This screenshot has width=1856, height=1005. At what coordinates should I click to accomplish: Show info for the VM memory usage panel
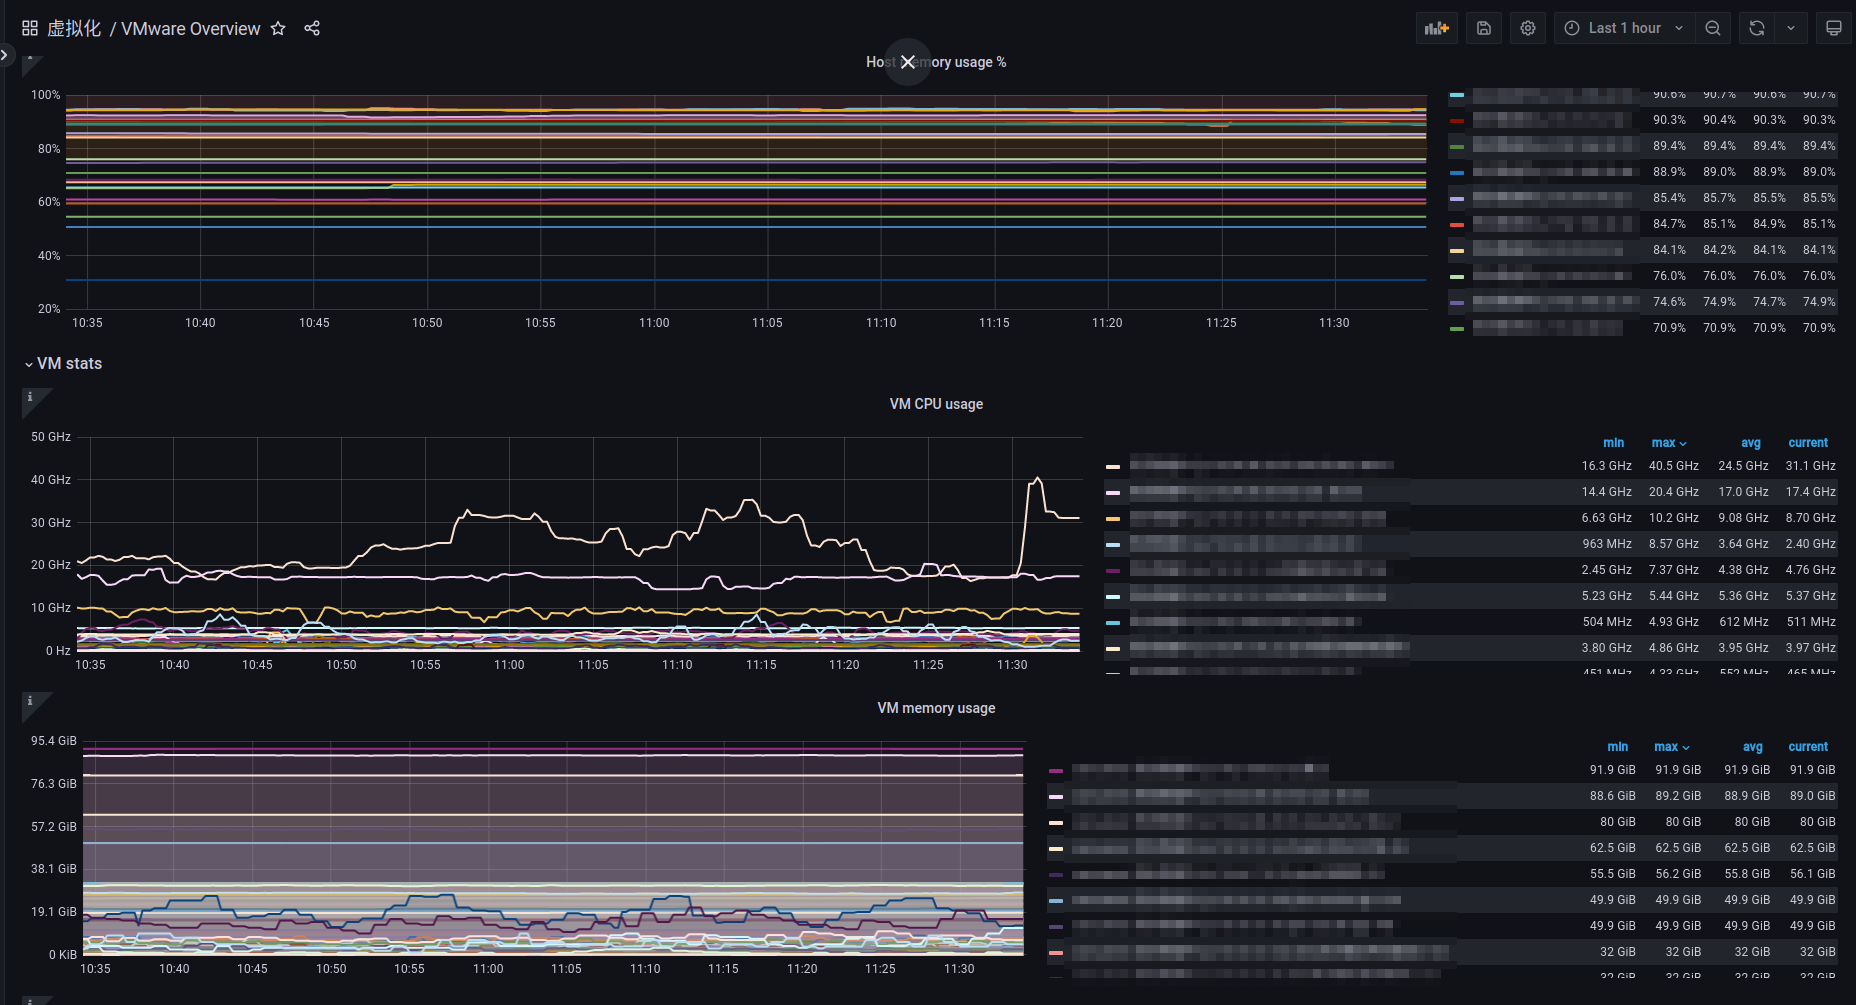tap(30, 702)
